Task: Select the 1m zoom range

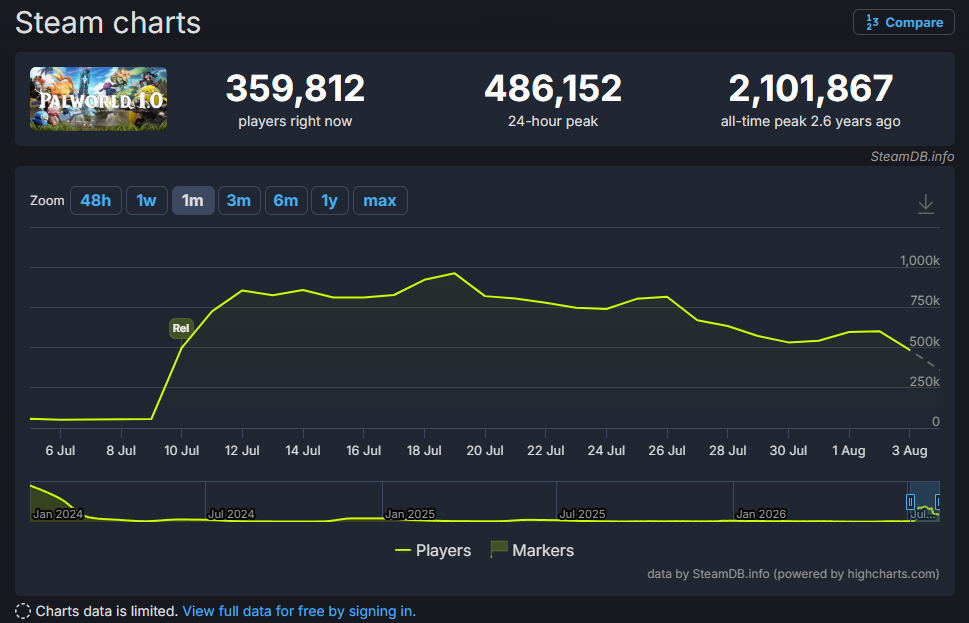Action: coord(193,200)
